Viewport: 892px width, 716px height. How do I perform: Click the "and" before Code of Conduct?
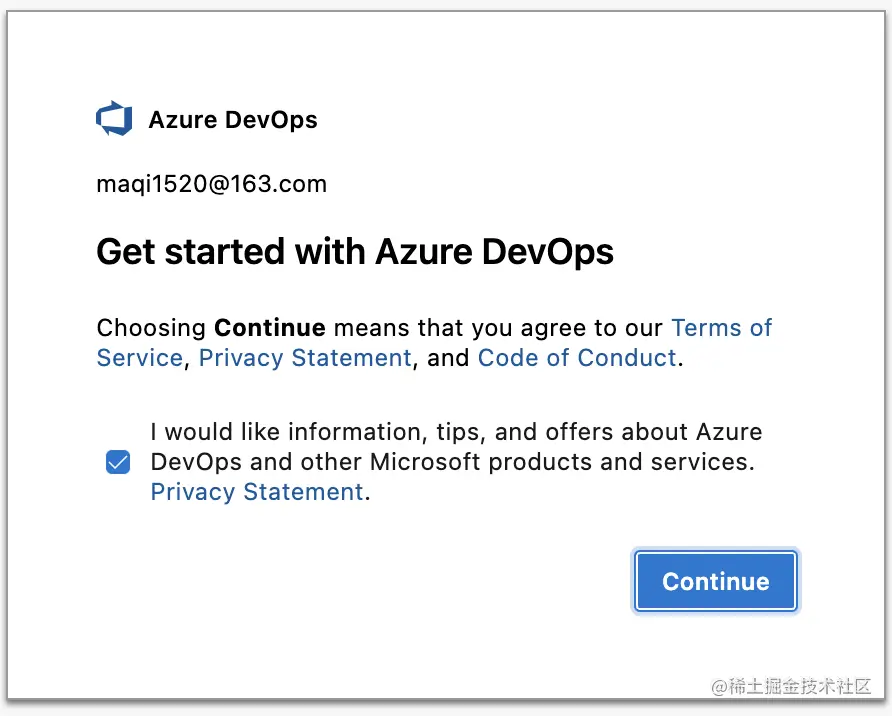pos(448,358)
